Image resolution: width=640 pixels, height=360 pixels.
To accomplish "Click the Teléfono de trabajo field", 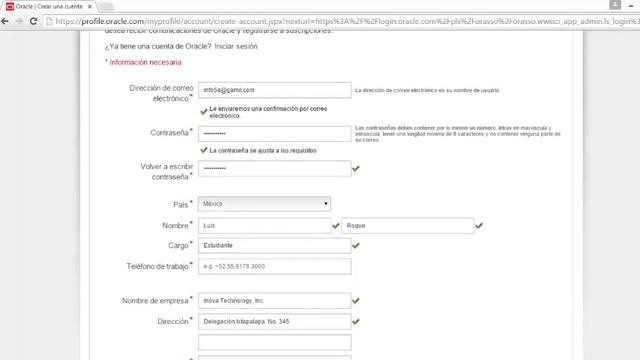I will [274, 266].
